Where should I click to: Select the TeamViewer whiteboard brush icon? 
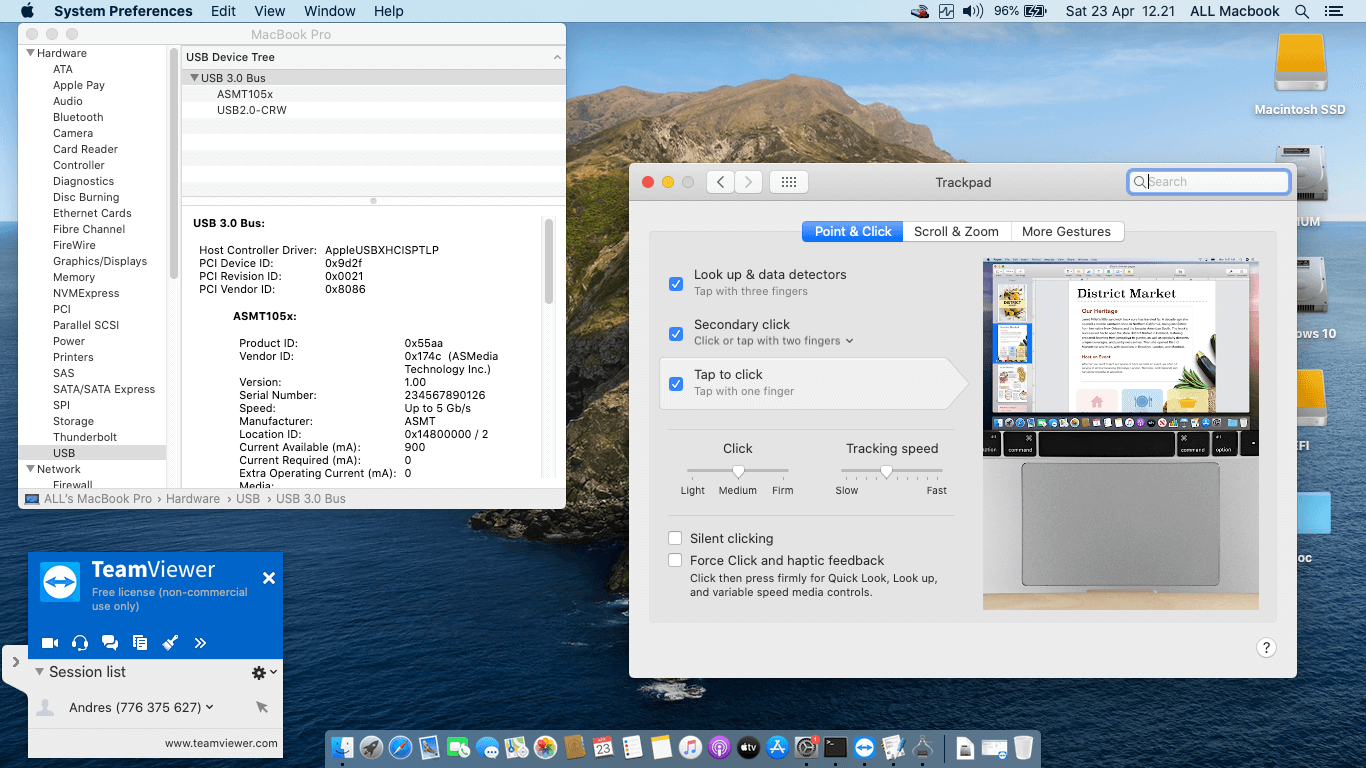(x=170, y=643)
